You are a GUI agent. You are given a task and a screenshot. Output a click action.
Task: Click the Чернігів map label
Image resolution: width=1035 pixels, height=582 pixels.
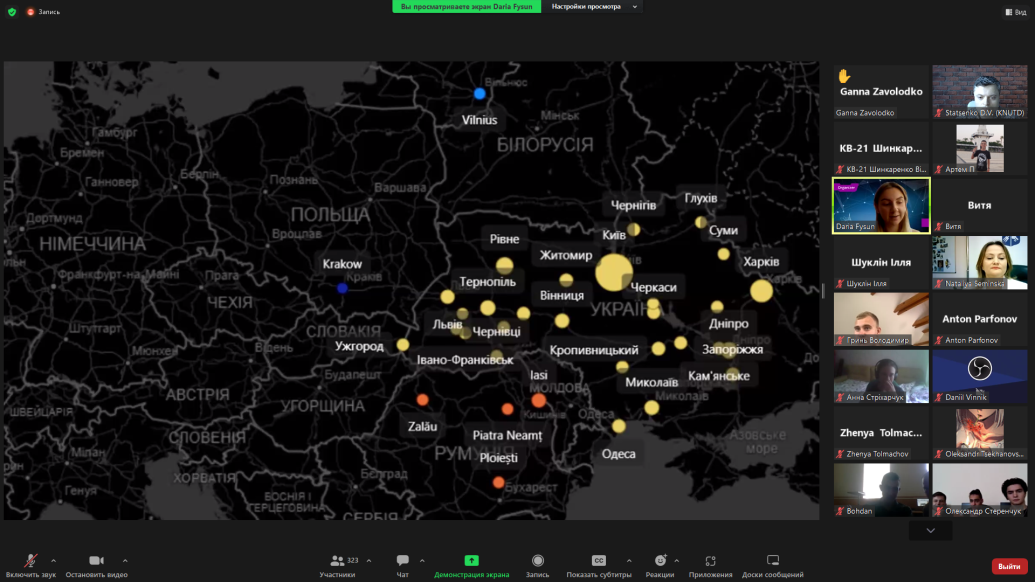tap(633, 205)
